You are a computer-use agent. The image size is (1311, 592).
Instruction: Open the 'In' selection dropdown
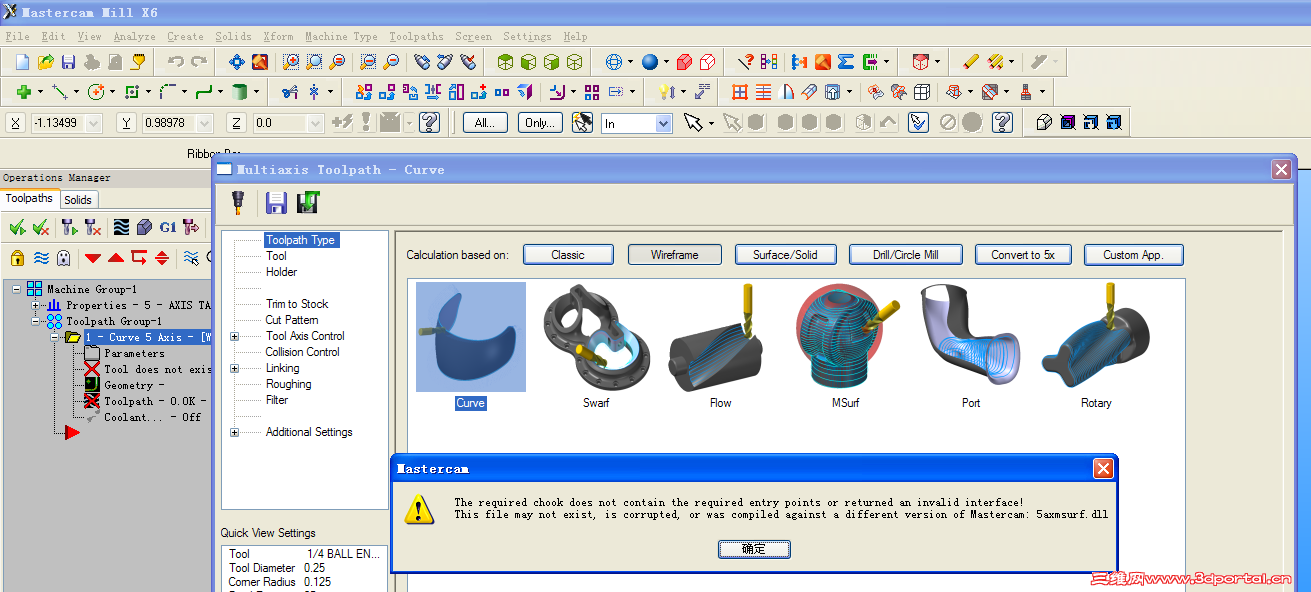[x=664, y=123]
